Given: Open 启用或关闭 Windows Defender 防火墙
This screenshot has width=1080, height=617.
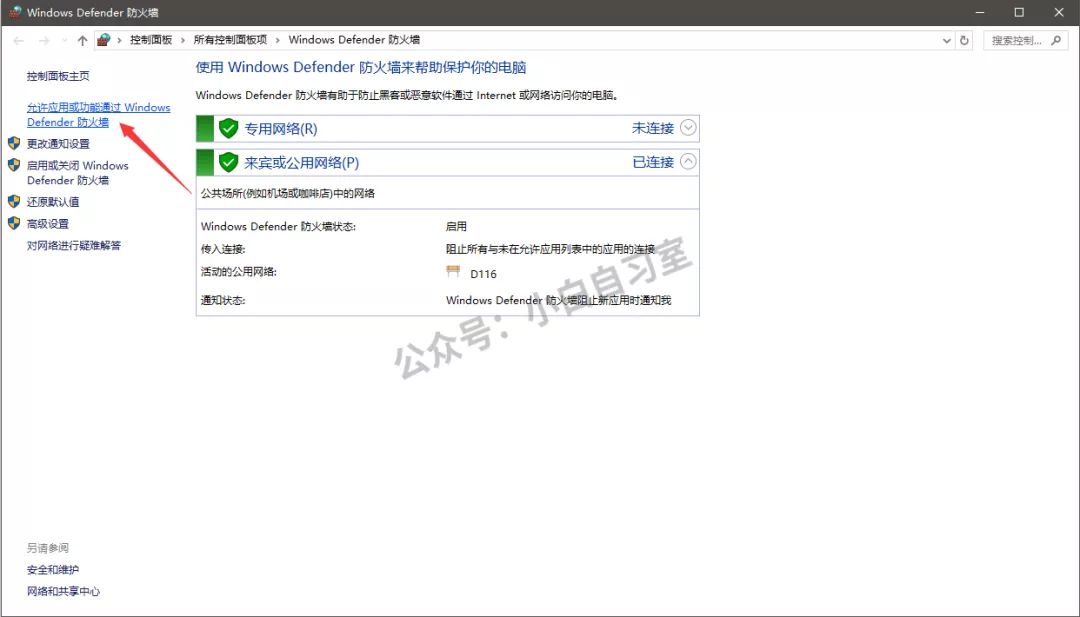Looking at the screenshot, I should tap(78, 173).
